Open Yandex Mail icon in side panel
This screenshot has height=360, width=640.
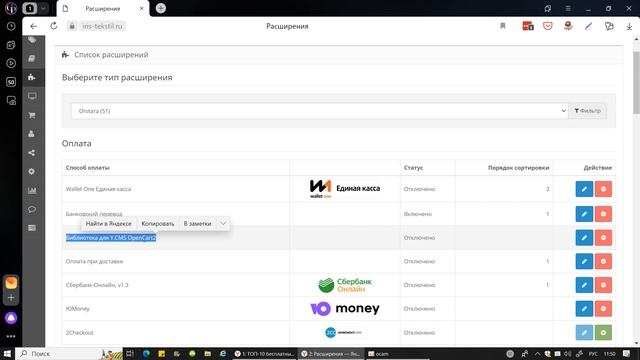tap(11, 282)
